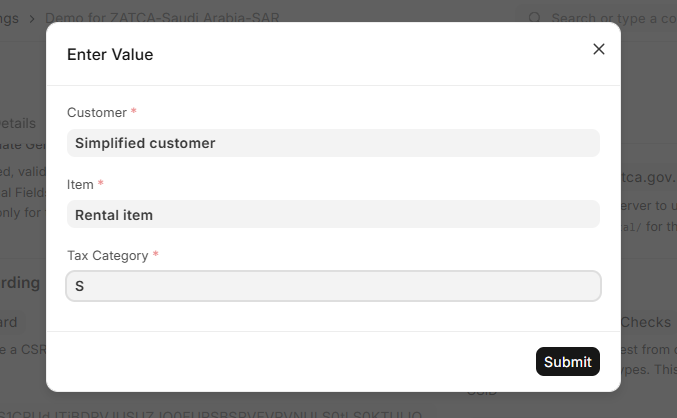Click the Tax Category field label

(107, 256)
